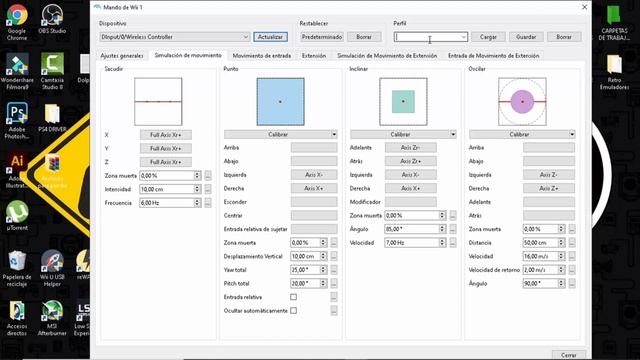Click the Inclinar tilt indicator square
Screen dimensions: 640x360
[403, 102]
